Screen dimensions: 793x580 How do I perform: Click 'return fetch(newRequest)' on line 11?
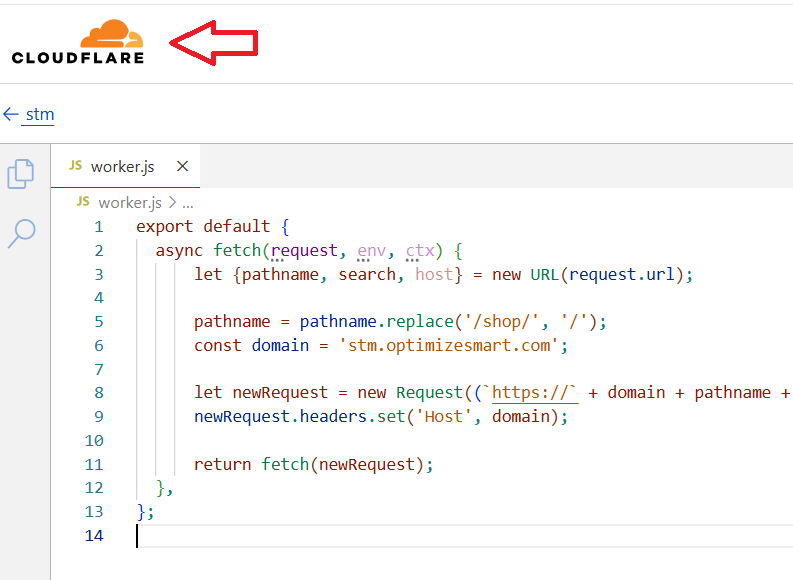click(315, 464)
